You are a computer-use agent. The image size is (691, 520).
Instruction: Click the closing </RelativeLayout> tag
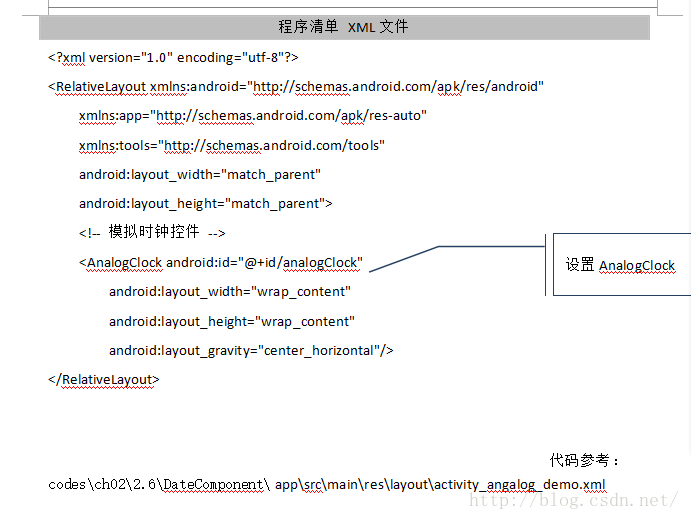(x=104, y=380)
